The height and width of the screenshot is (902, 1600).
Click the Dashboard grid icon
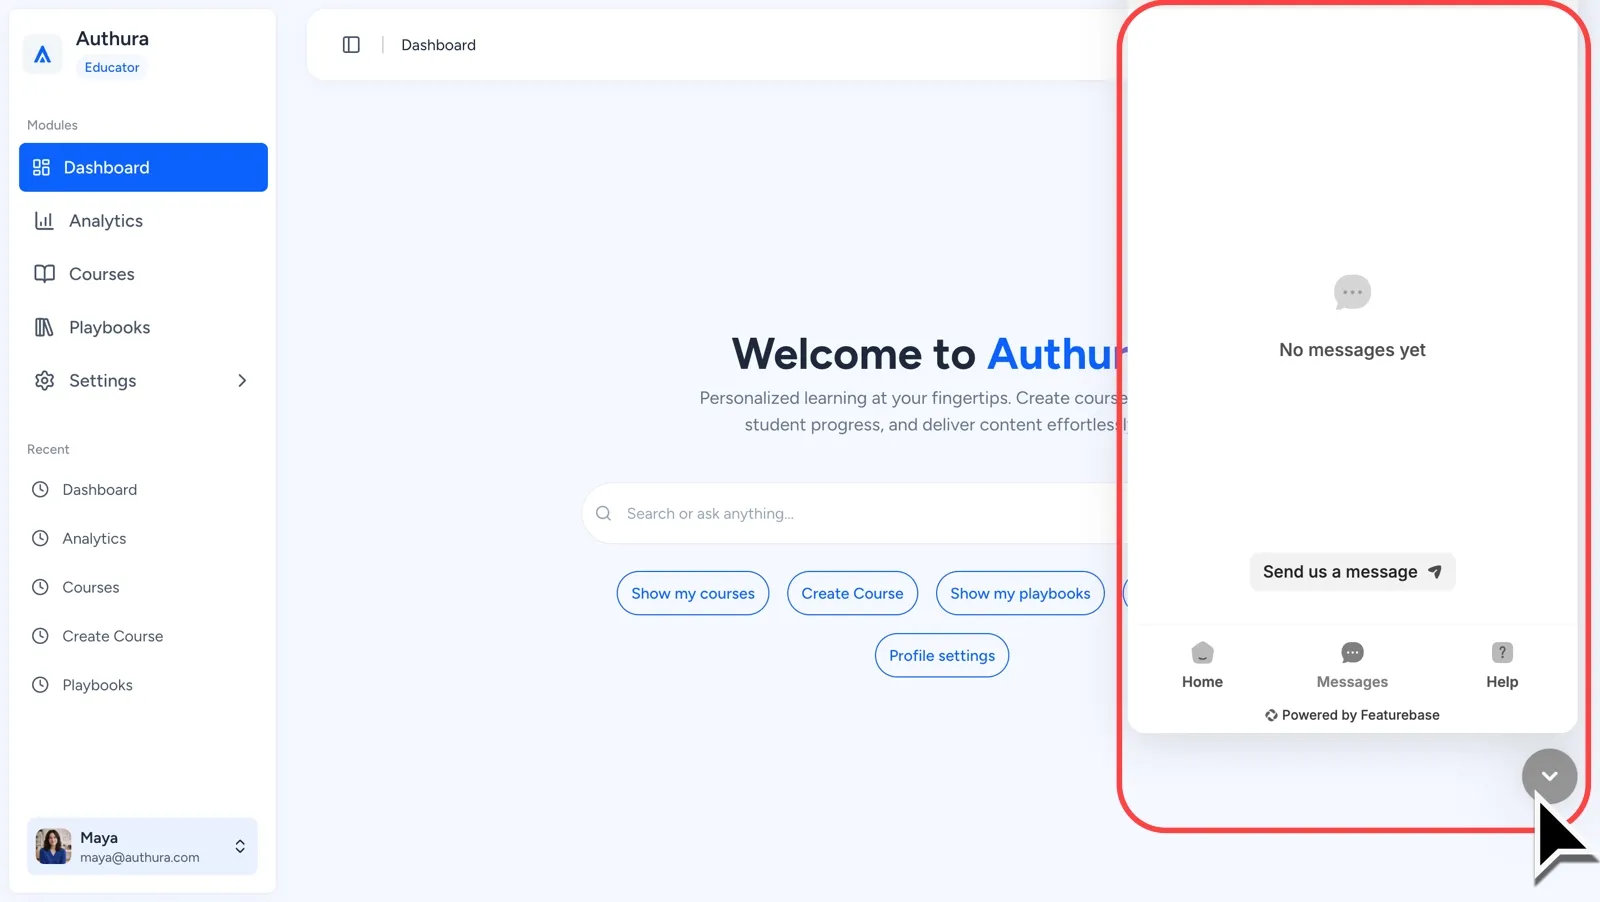(x=41, y=167)
